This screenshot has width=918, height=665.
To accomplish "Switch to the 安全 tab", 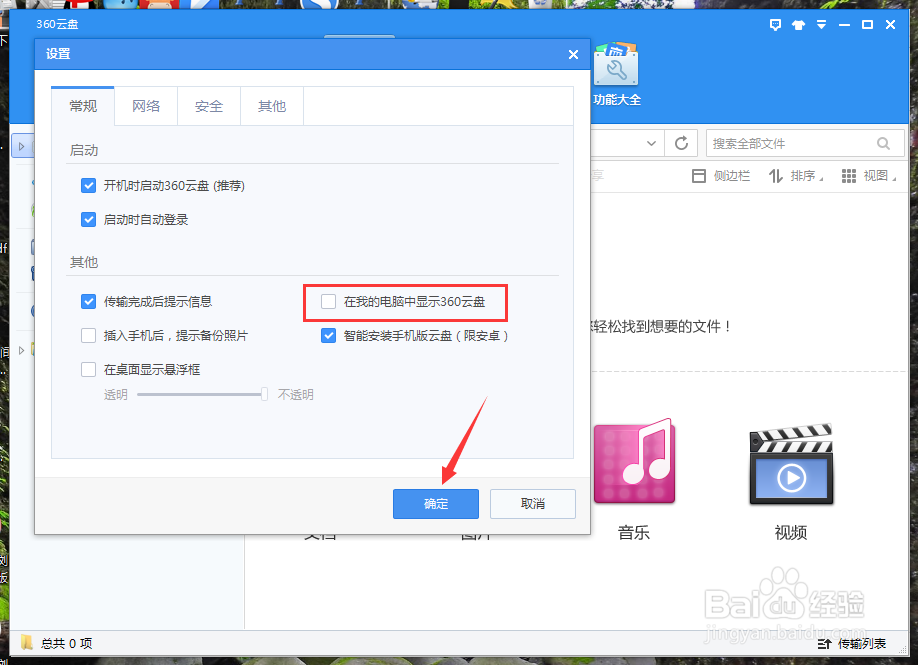I will [209, 106].
